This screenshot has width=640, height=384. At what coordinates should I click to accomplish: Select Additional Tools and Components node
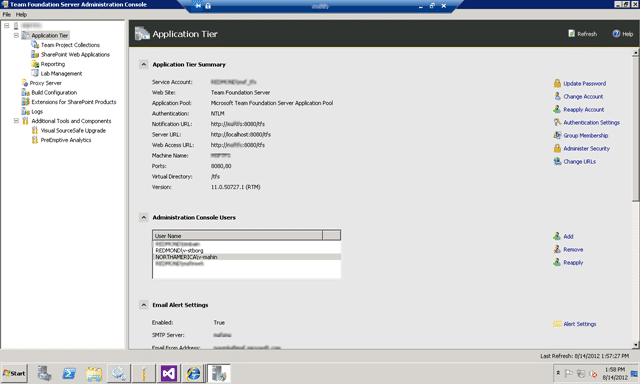(x=71, y=121)
